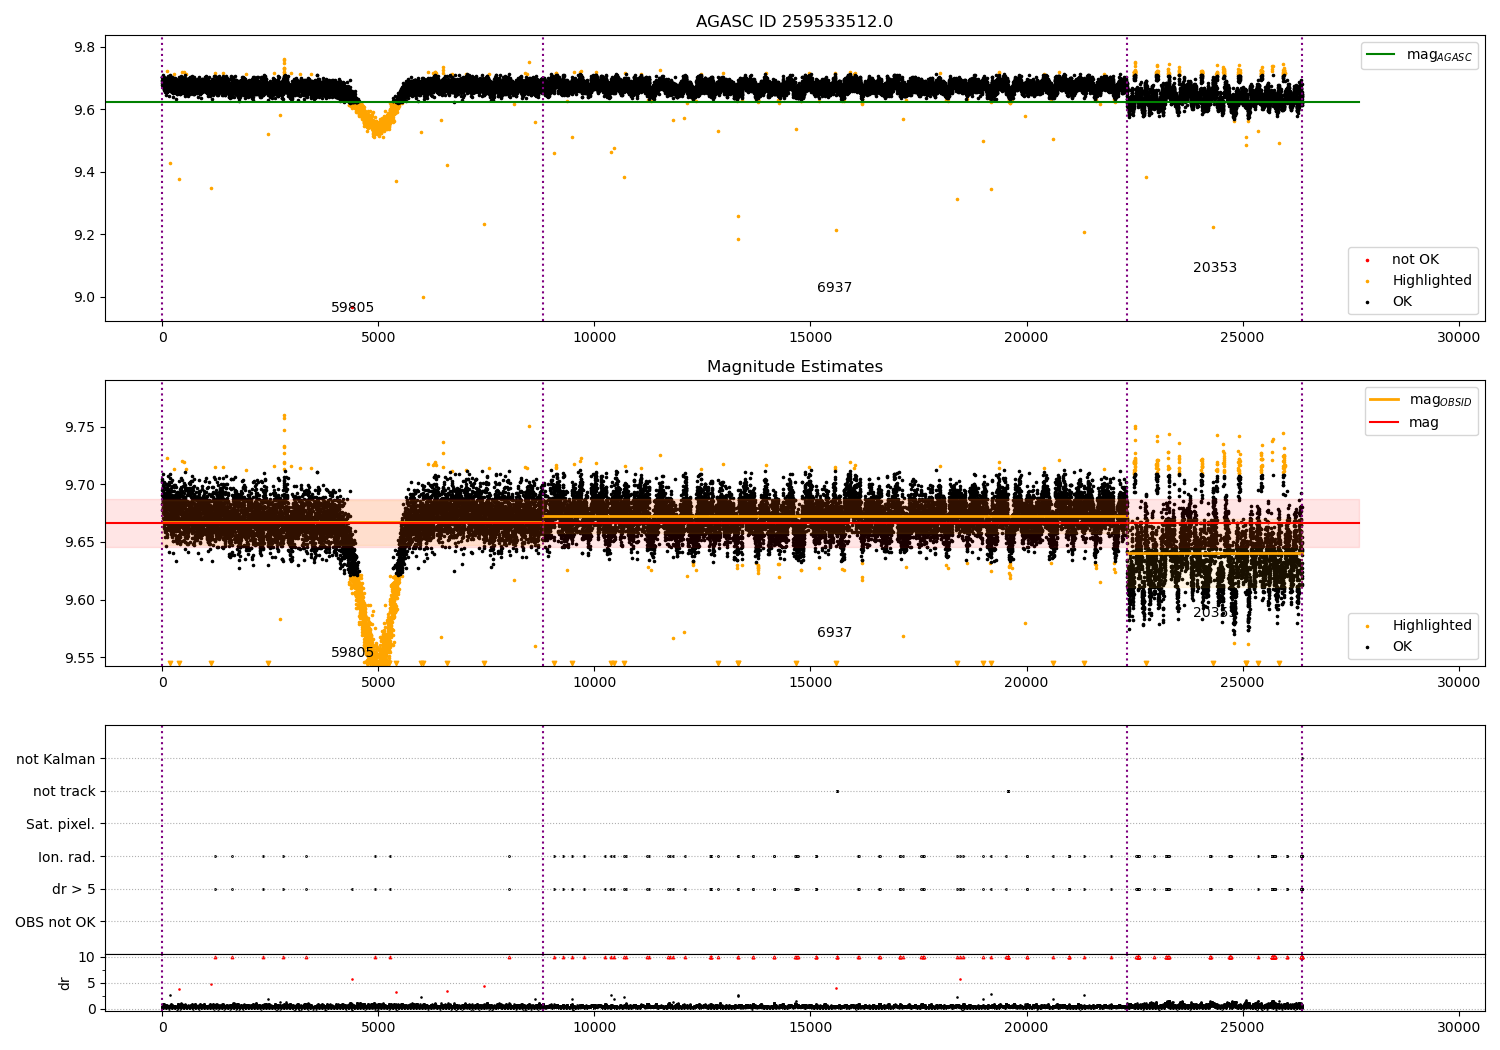Click the 9.4 y-axis tick of top plot
1500x1050 pixels.
[x=84, y=173]
